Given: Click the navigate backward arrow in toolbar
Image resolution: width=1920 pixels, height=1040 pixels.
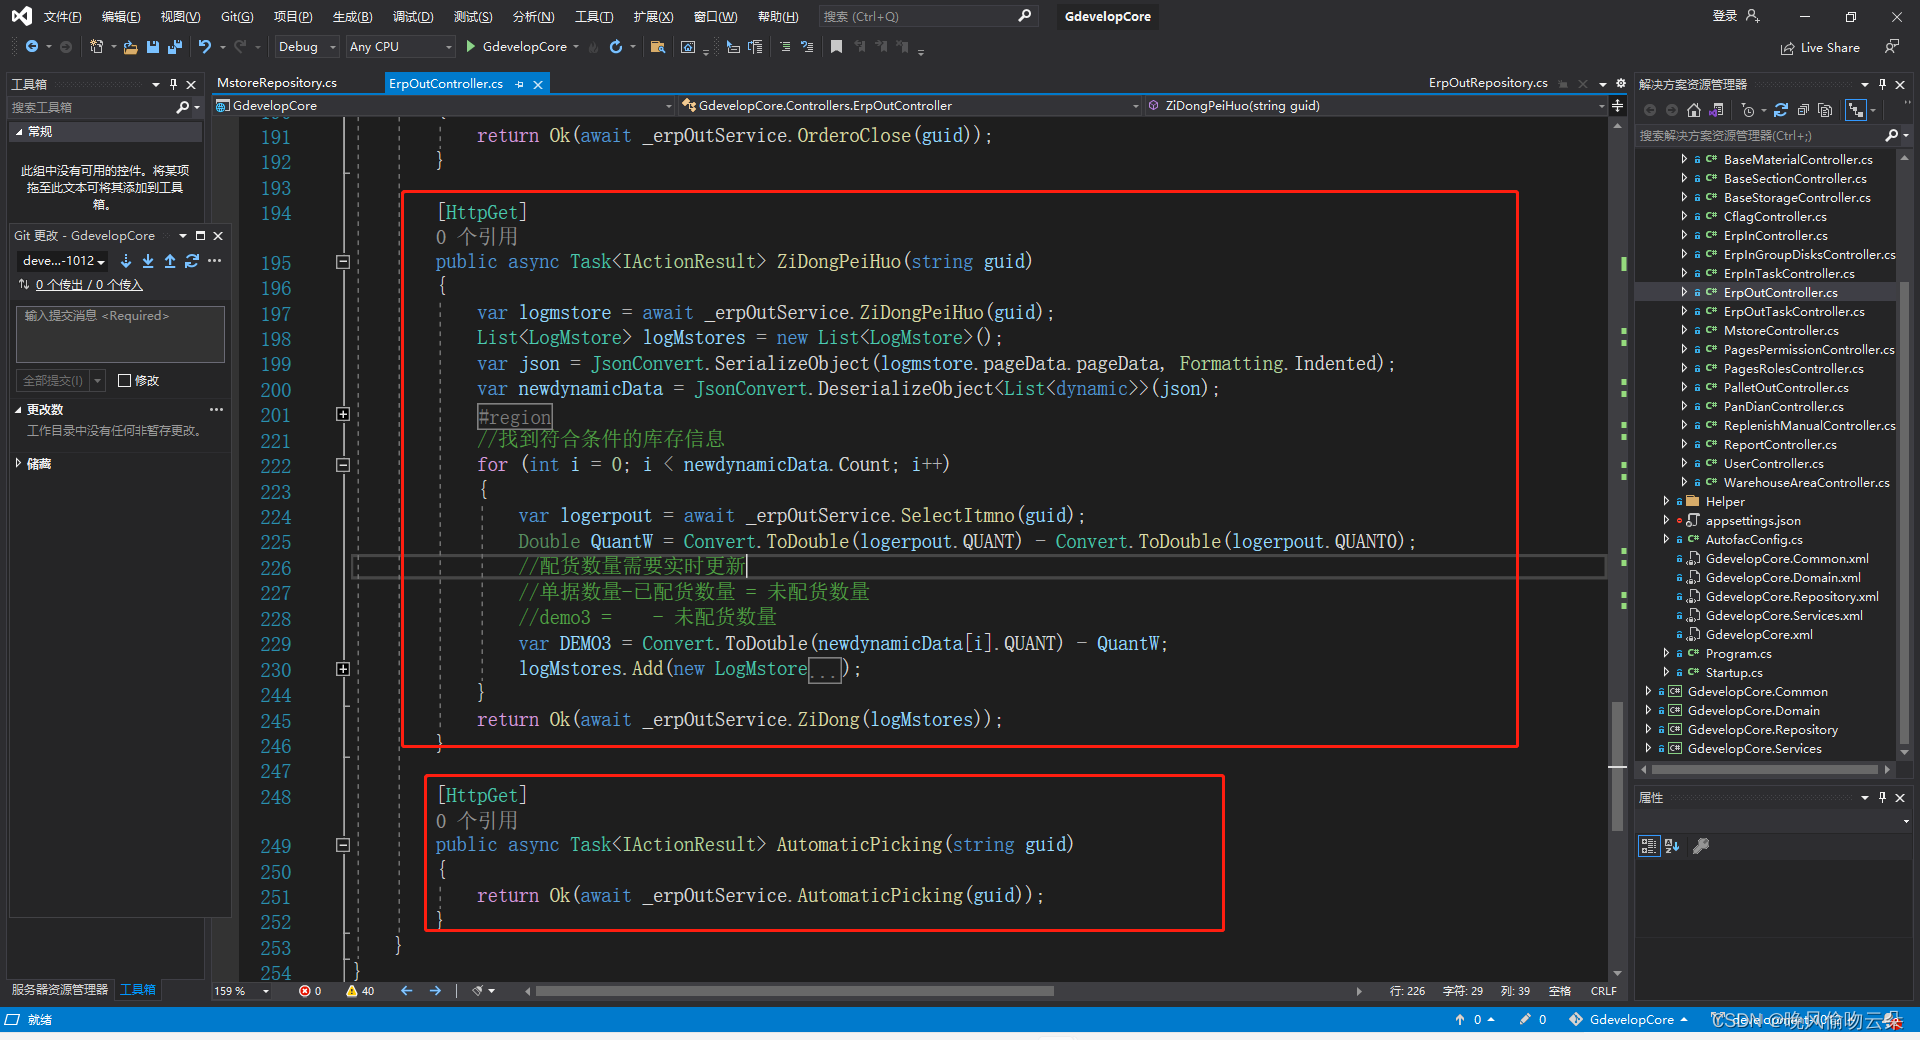Looking at the screenshot, I should pos(32,47).
